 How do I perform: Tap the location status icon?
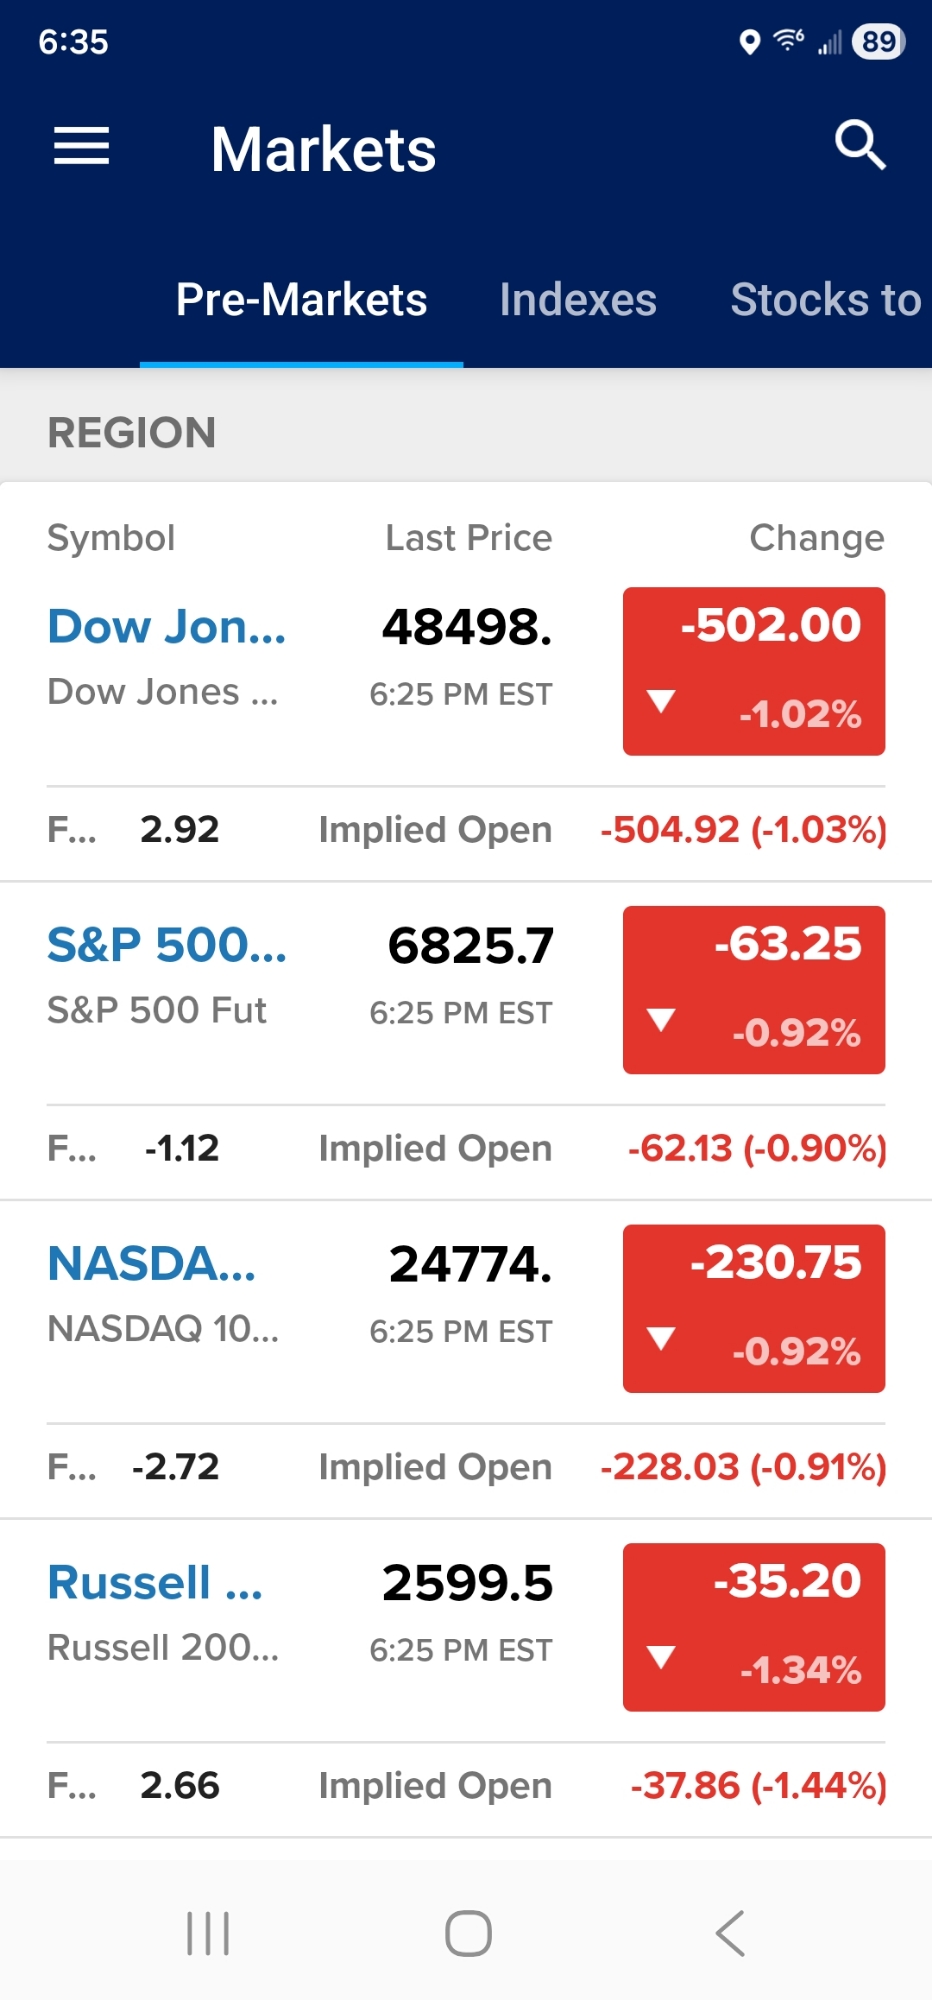749,42
